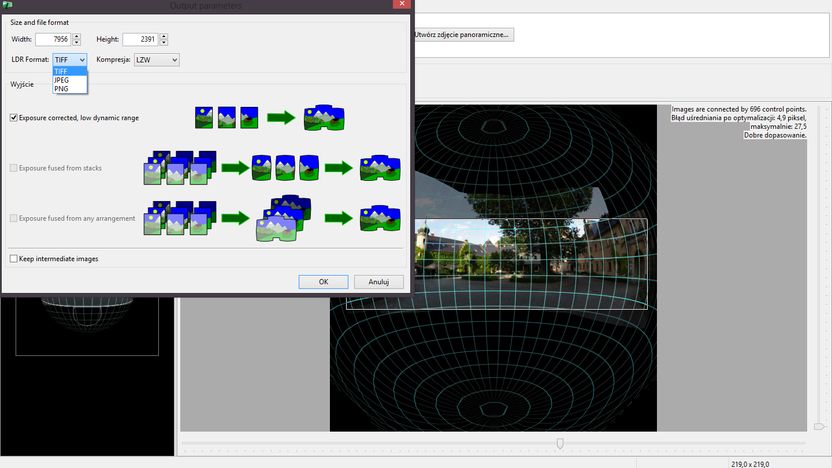Increase width using the up spinner arrow
The height and width of the screenshot is (468, 832).
pyautogui.click(x=76, y=36)
